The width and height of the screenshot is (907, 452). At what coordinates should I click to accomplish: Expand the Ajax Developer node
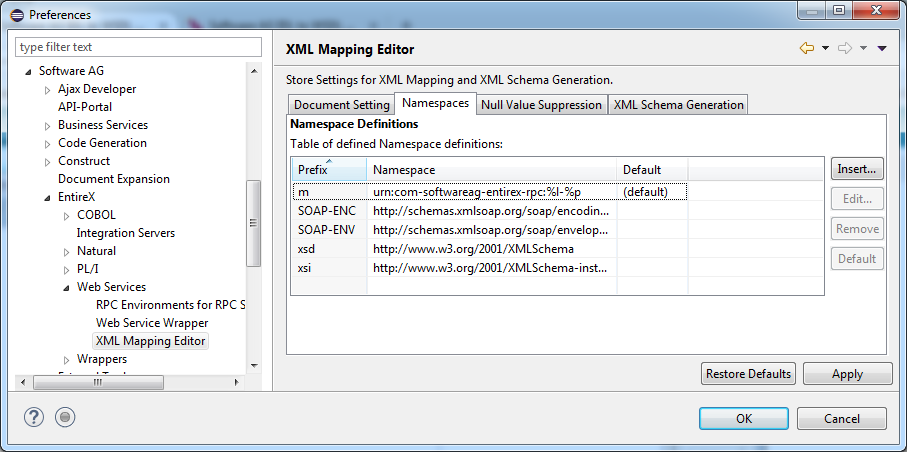click(47, 90)
